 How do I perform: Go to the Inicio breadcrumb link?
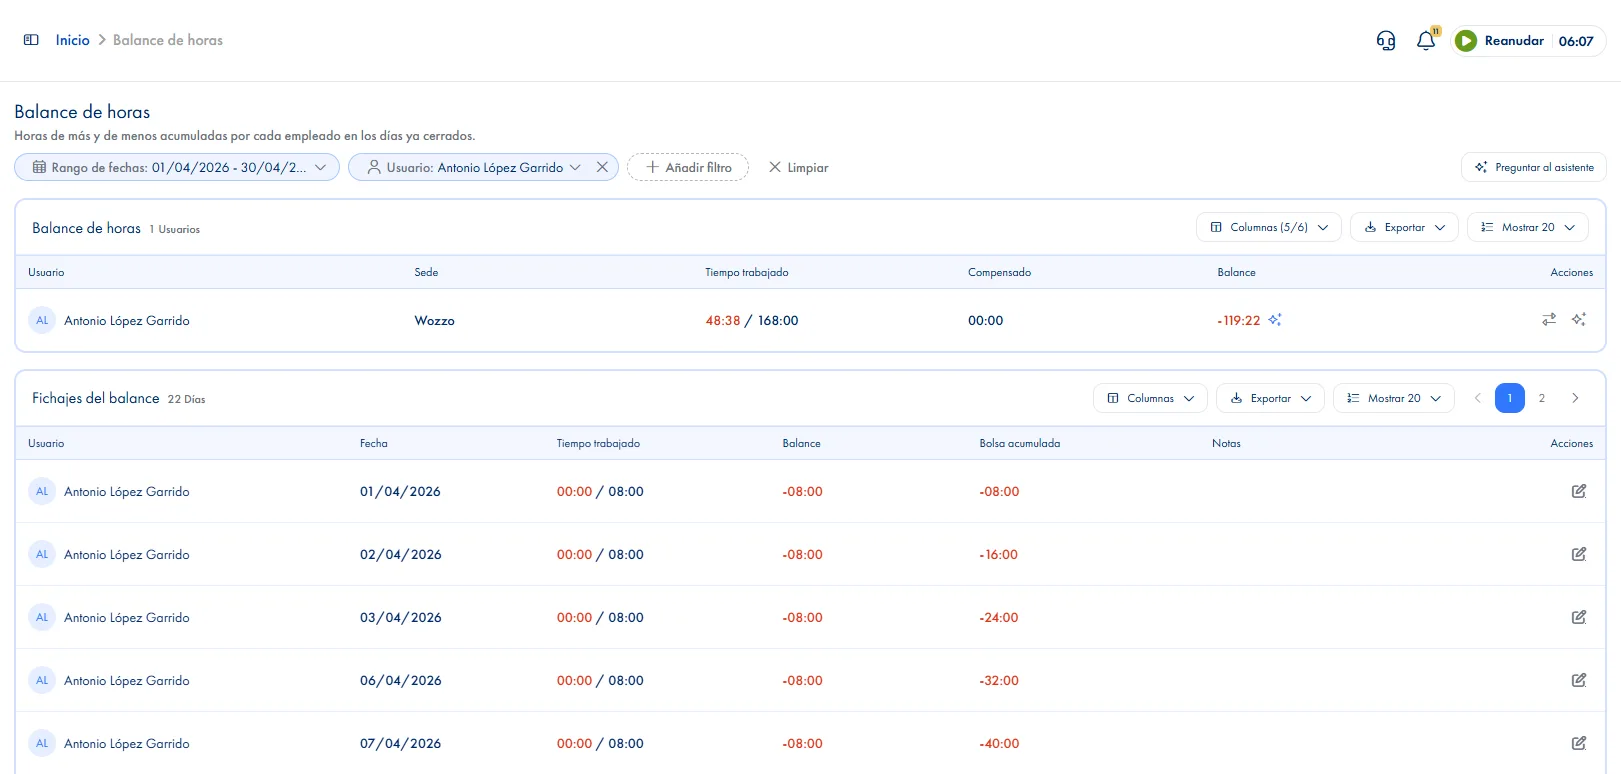tap(72, 40)
